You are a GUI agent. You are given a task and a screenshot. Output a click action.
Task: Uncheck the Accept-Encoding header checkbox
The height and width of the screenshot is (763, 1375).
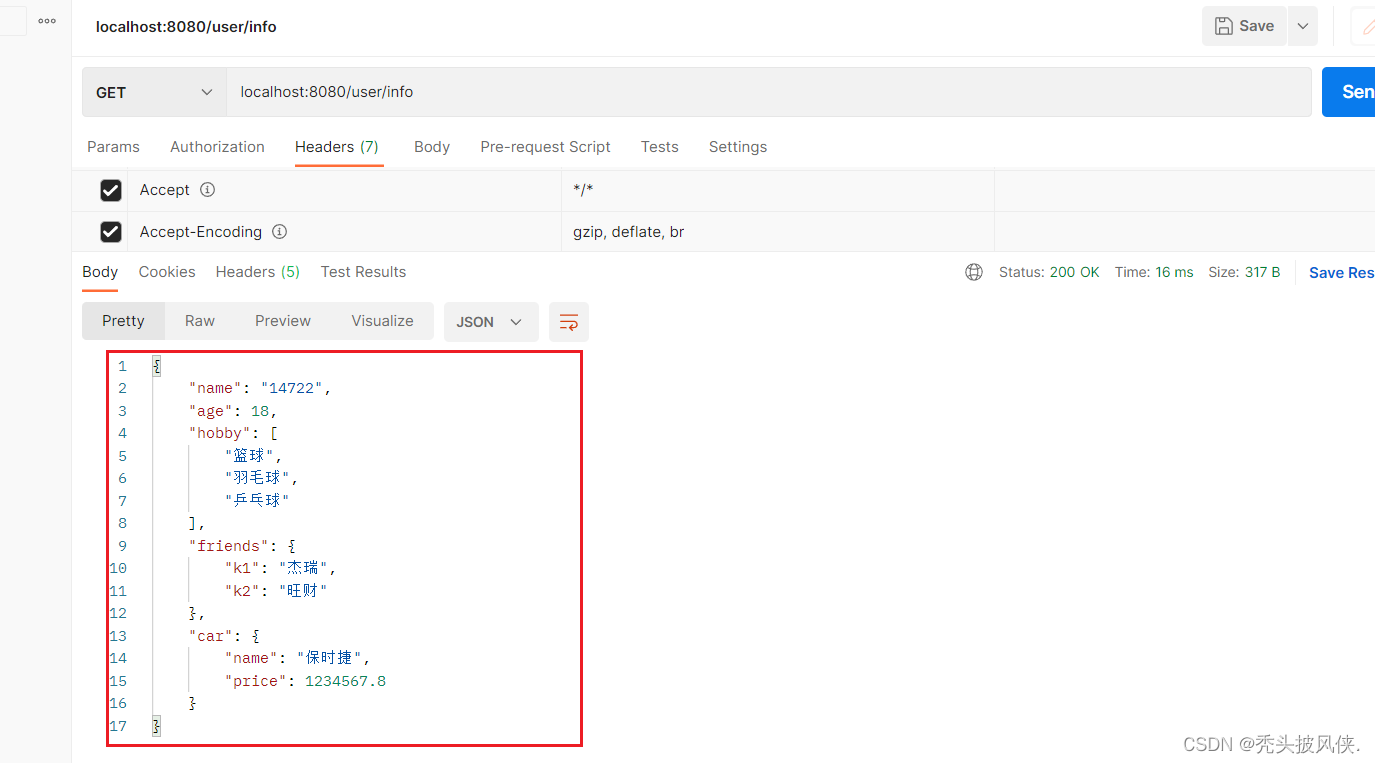pos(111,232)
